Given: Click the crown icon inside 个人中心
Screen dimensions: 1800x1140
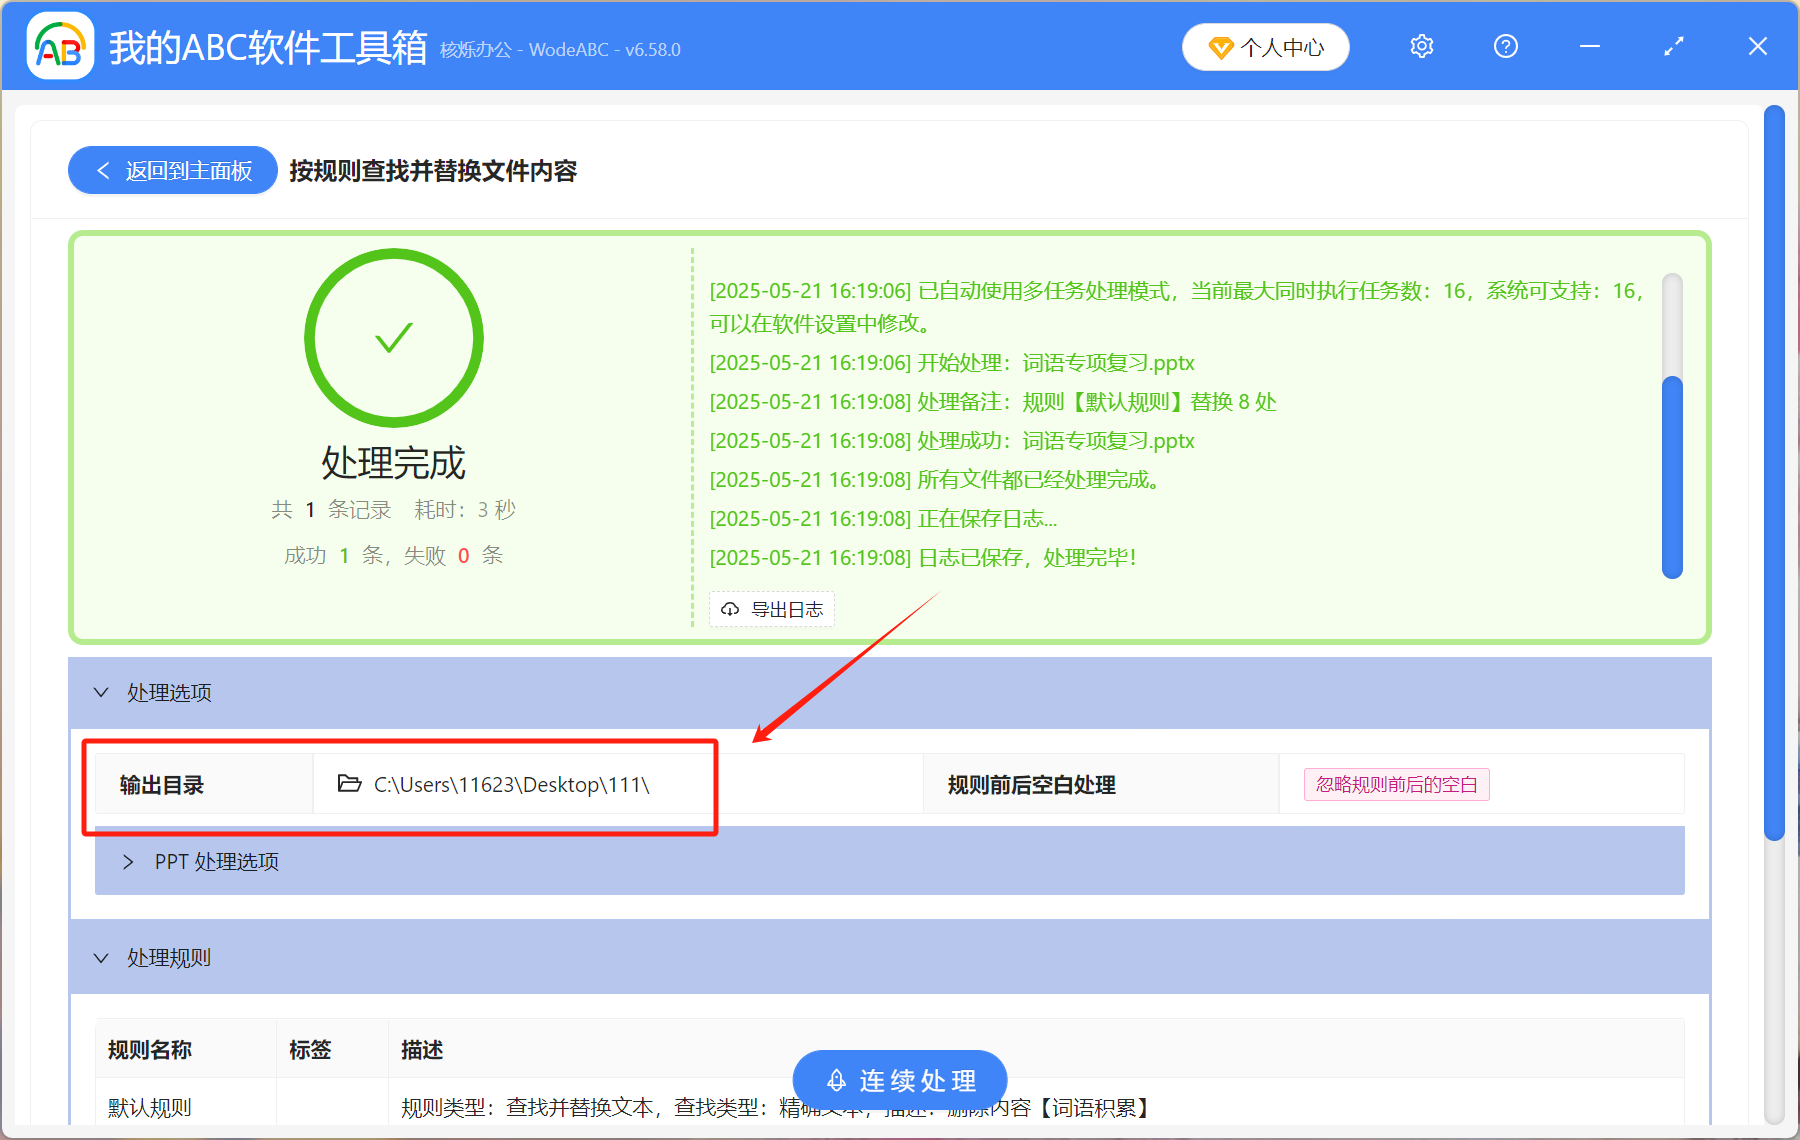Looking at the screenshot, I should point(1222,46).
